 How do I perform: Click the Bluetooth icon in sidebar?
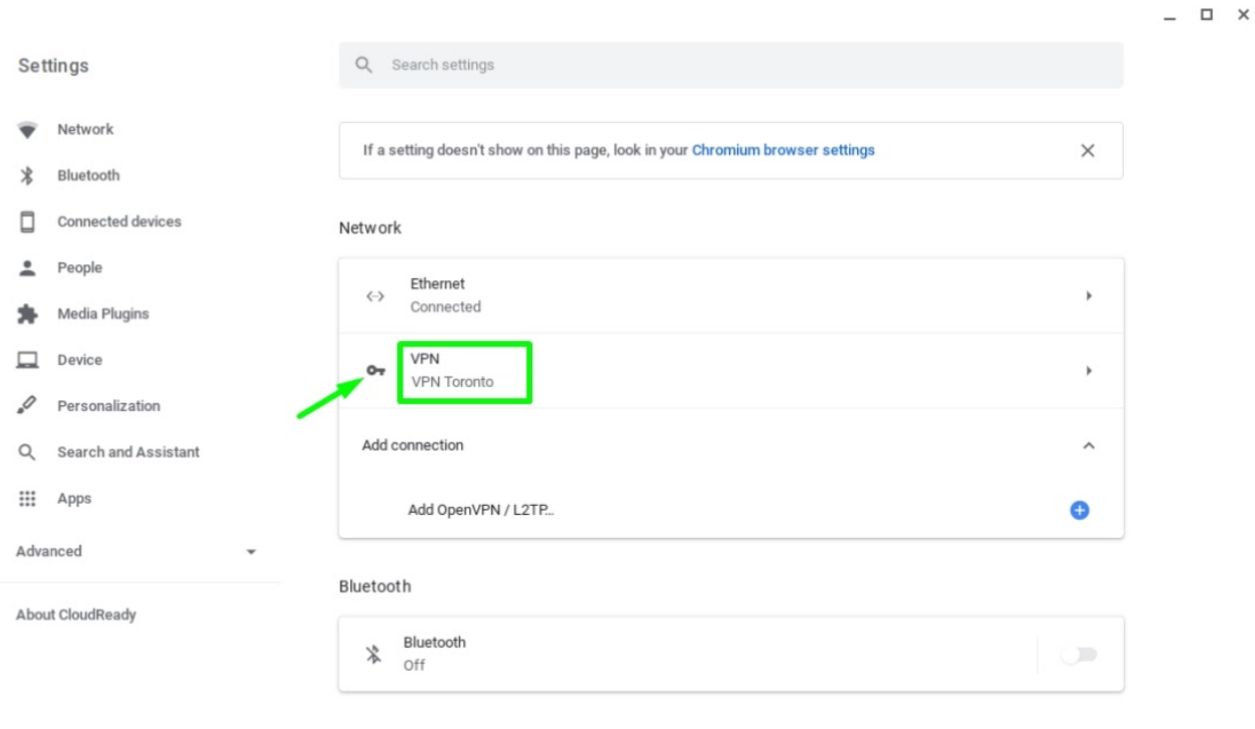(x=27, y=176)
